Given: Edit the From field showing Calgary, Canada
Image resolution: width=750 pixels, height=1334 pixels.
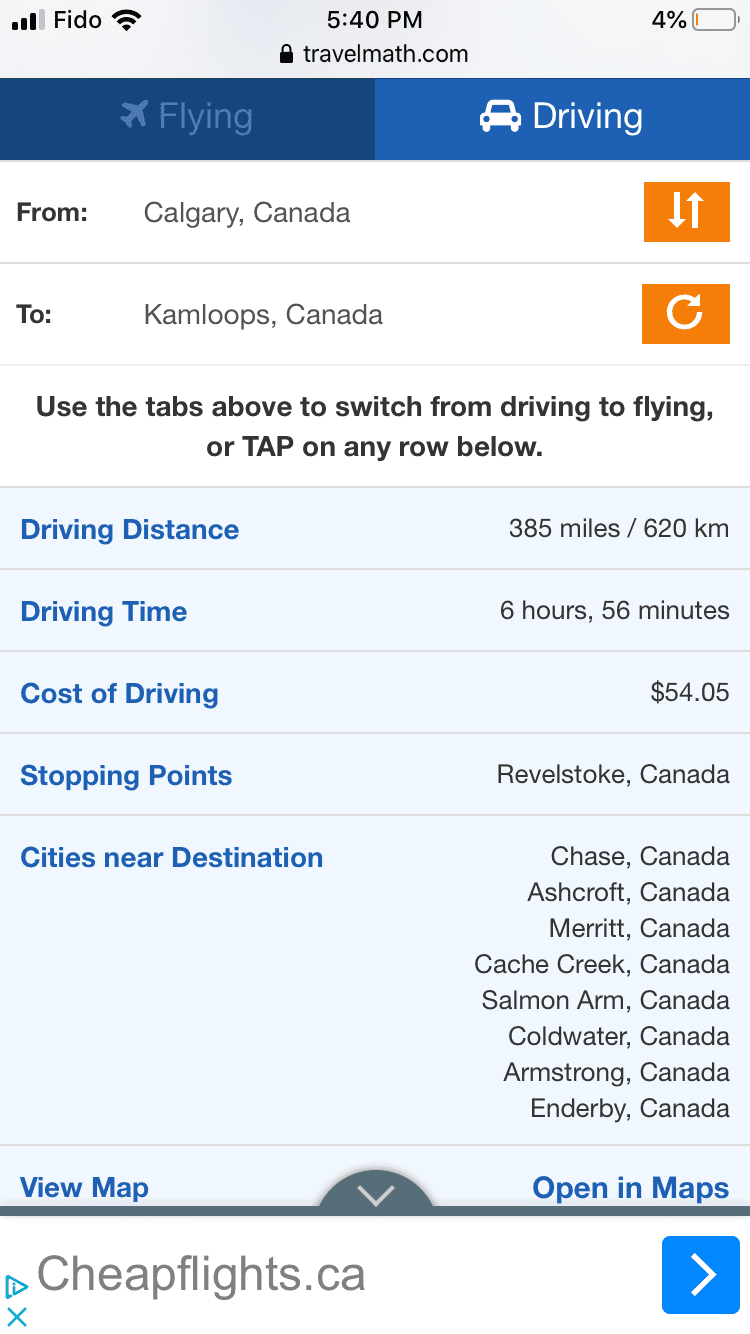Looking at the screenshot, I should (x=247, y=213).
